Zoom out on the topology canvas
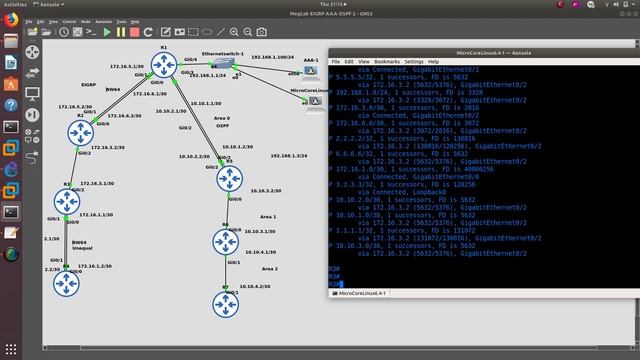The image size is (640, 360). (248, 32)
